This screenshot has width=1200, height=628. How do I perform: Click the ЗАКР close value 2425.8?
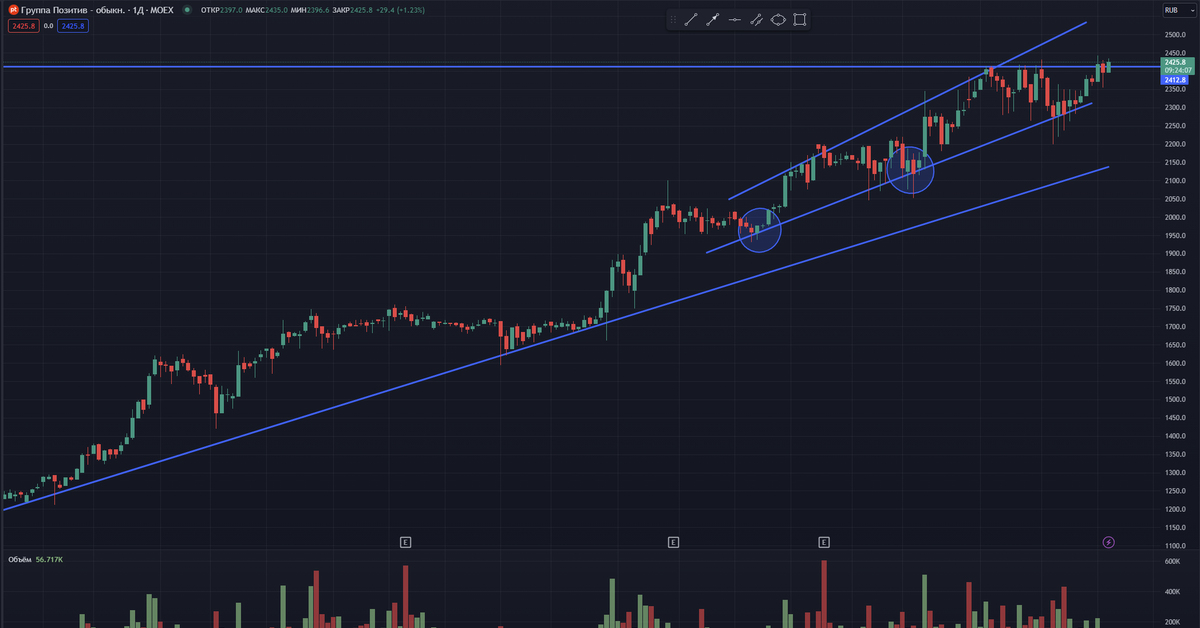pos(361,10)
